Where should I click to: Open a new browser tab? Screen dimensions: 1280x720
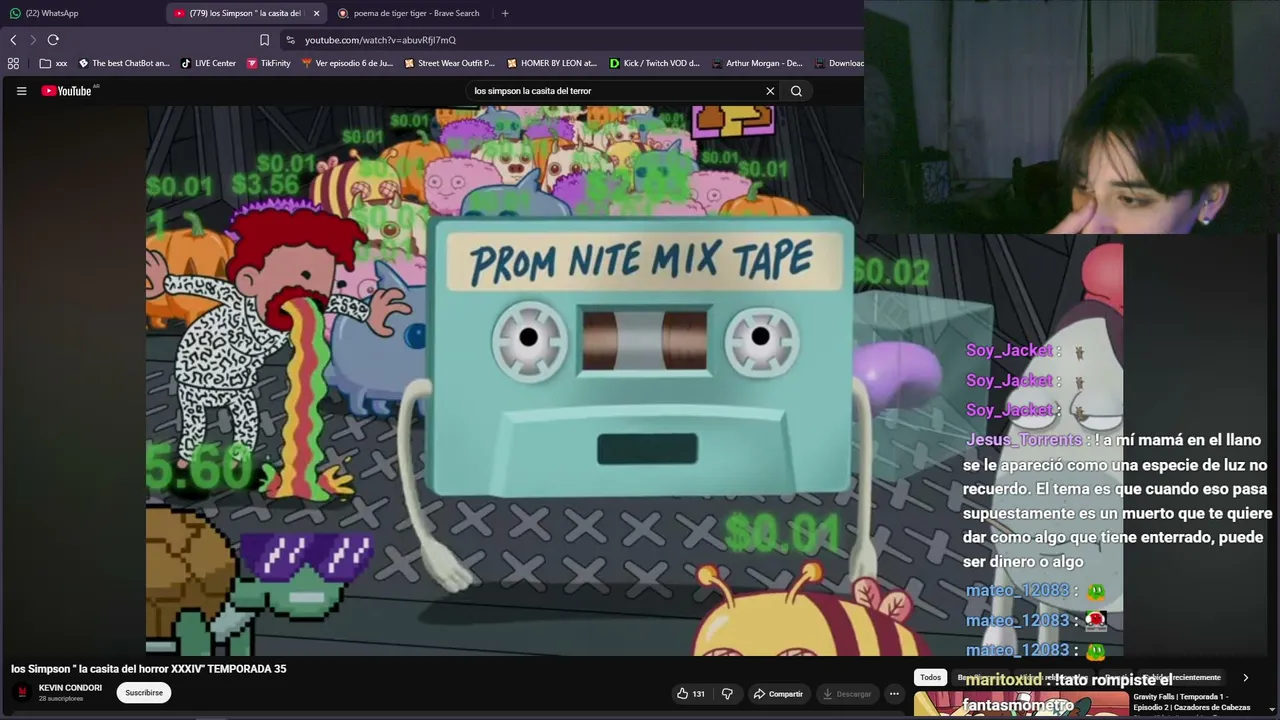pyautogui.click(x=505, y=13)
